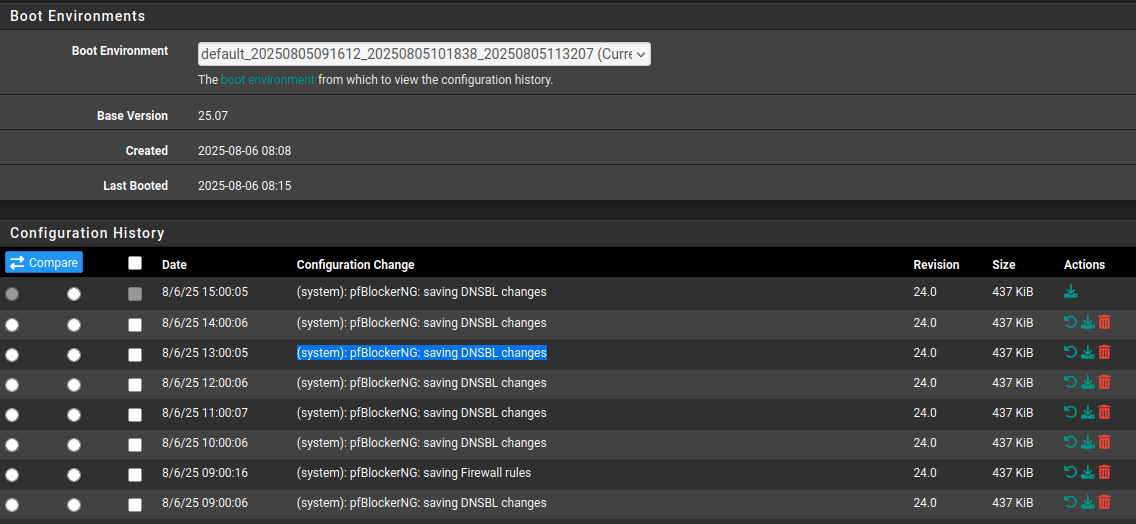Click the Base Version value 25.07
The width and height of the screenshot is (1136, 524).
(213, 116)
